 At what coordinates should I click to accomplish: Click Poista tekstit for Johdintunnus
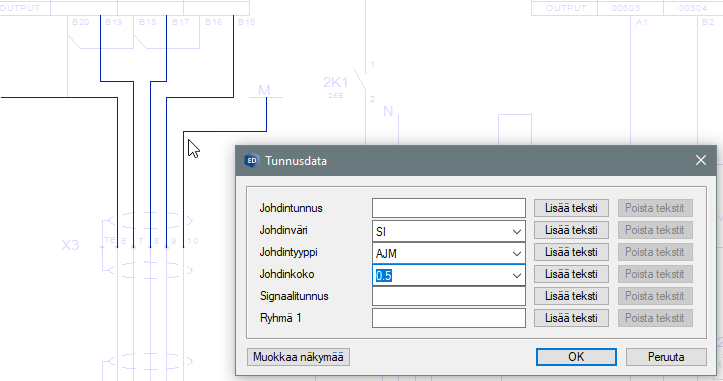pyautogui.click(x=655, y=208)
